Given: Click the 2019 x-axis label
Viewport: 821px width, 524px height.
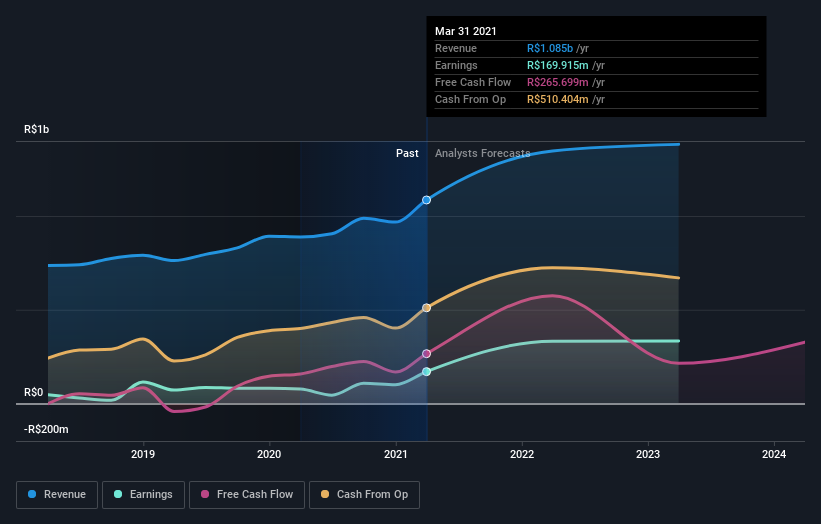Looking at the screenshot, I should point(143,454).
